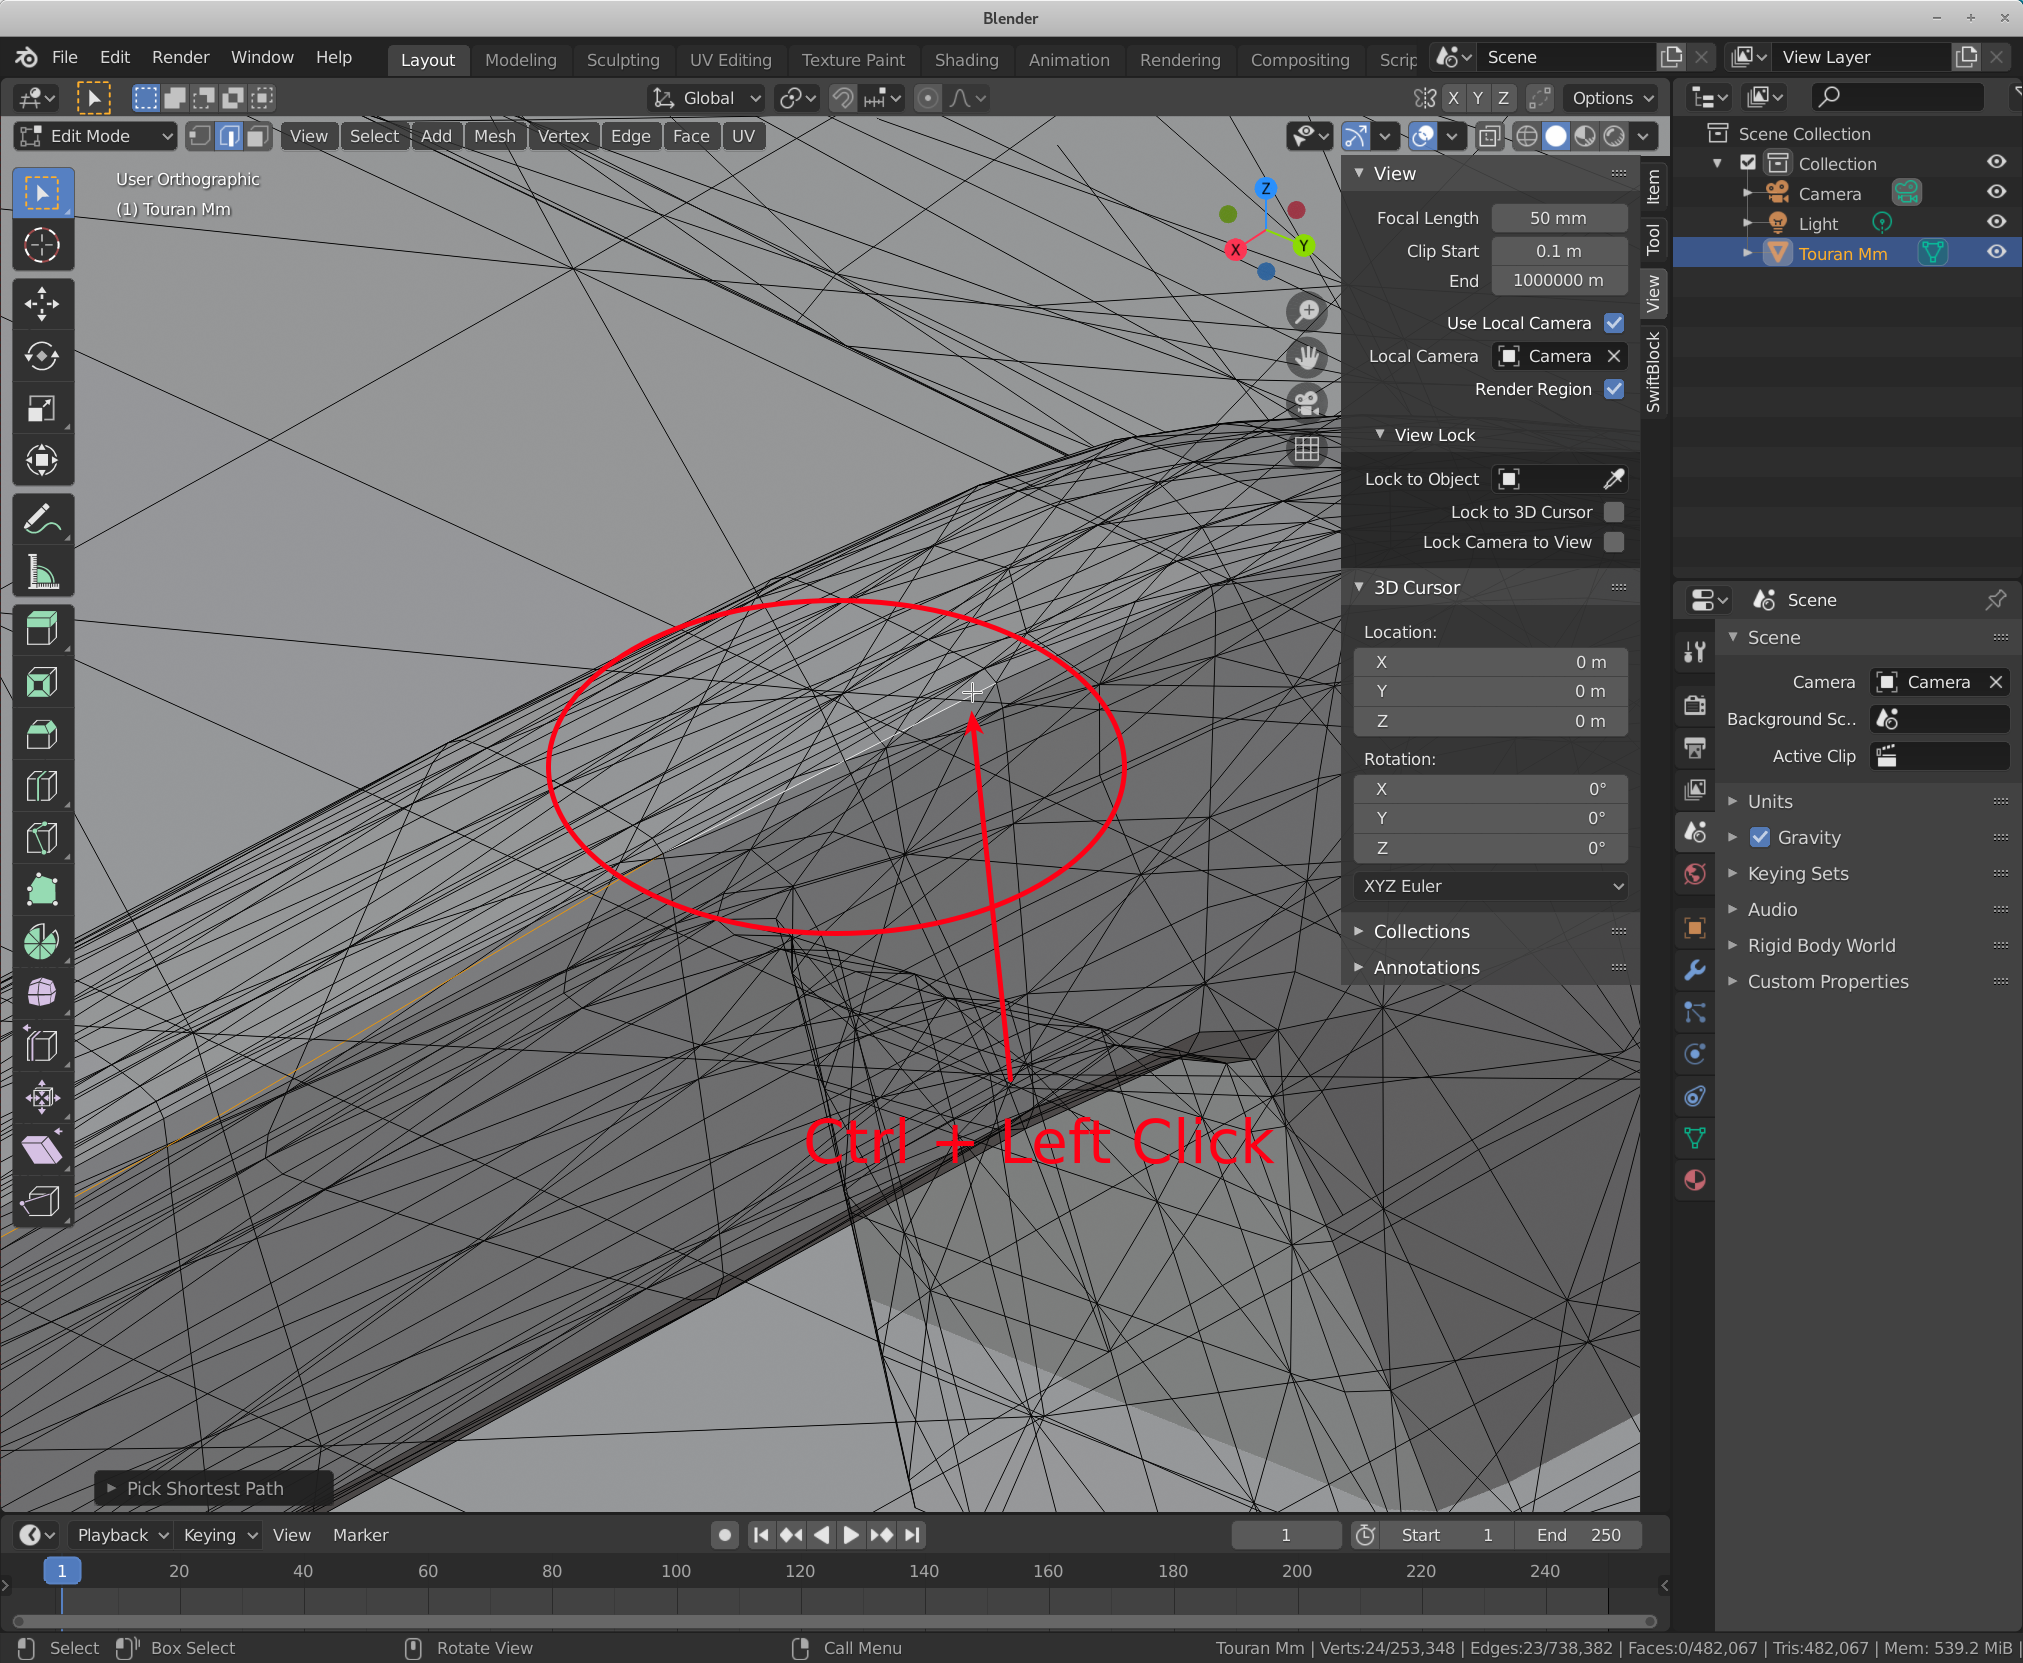This screenshot has width=2023, height=1663.
Task: Select the Spin tool
Action: tap(41, 941)
